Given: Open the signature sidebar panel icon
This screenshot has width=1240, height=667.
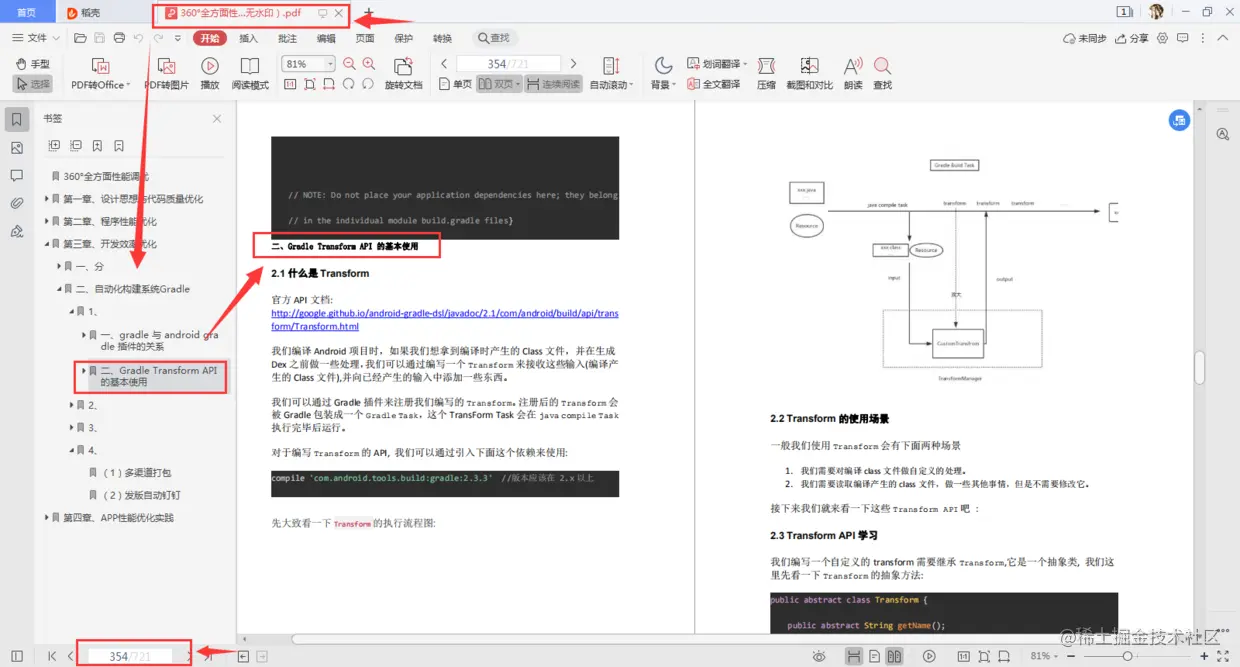Looking at the screenshot, I should 16,232.
